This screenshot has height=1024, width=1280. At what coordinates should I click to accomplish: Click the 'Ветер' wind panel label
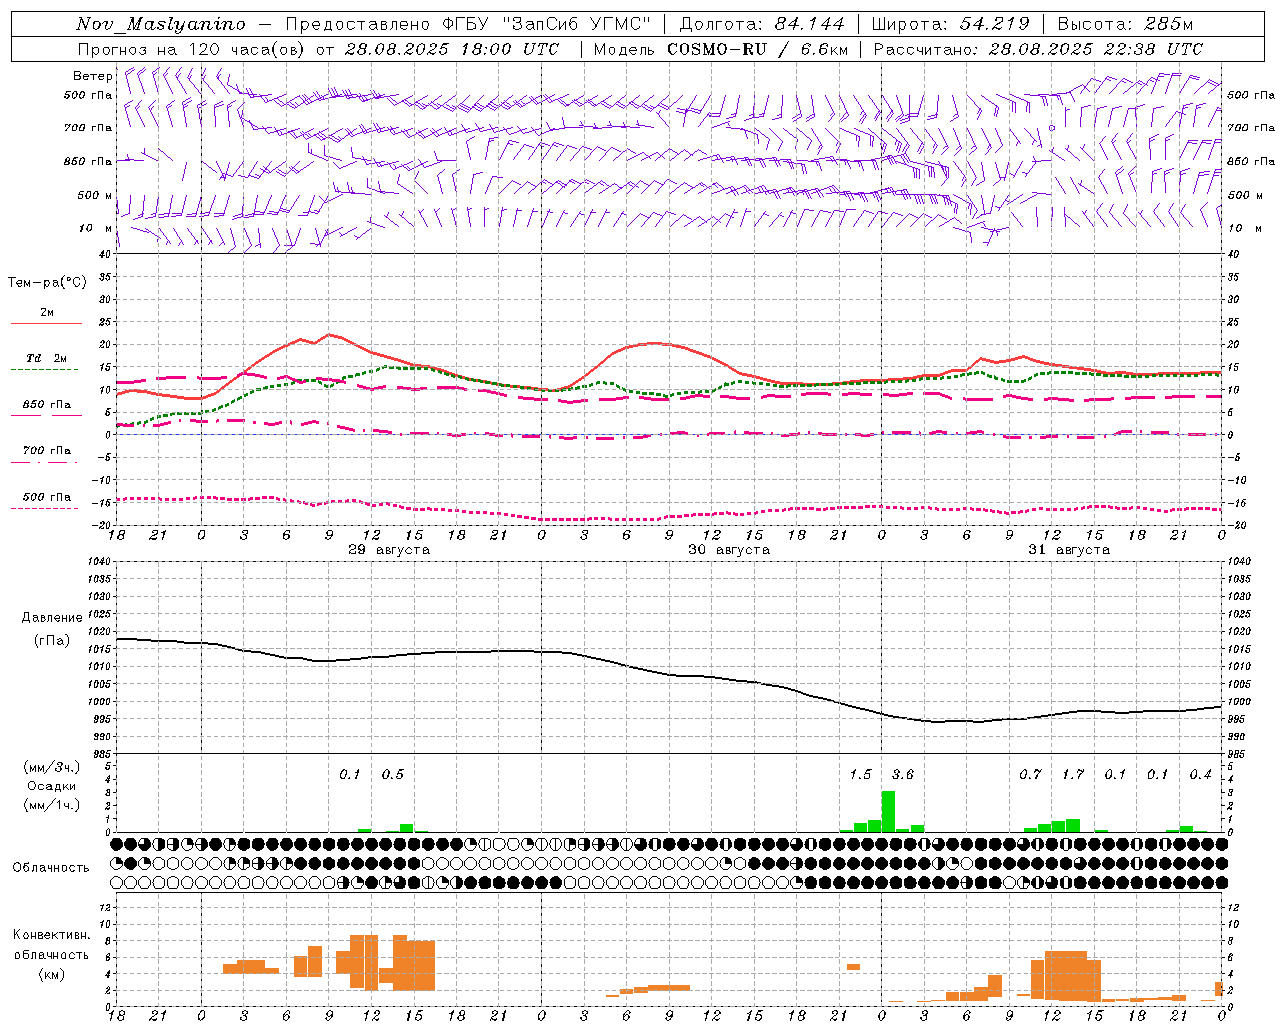(93, 76)
